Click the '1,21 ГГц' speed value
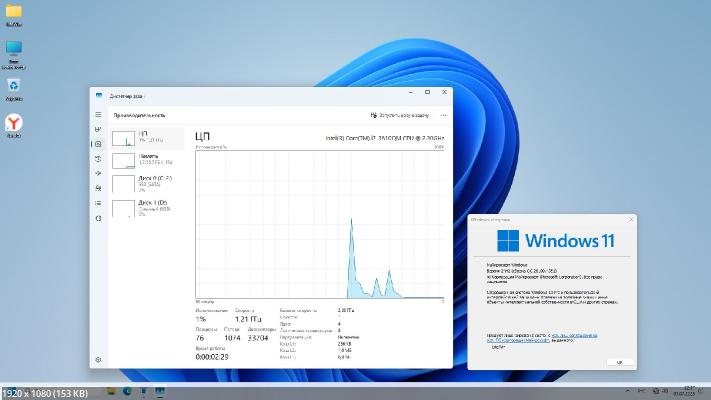Viewport: 711px width, 400px height. 248,319
